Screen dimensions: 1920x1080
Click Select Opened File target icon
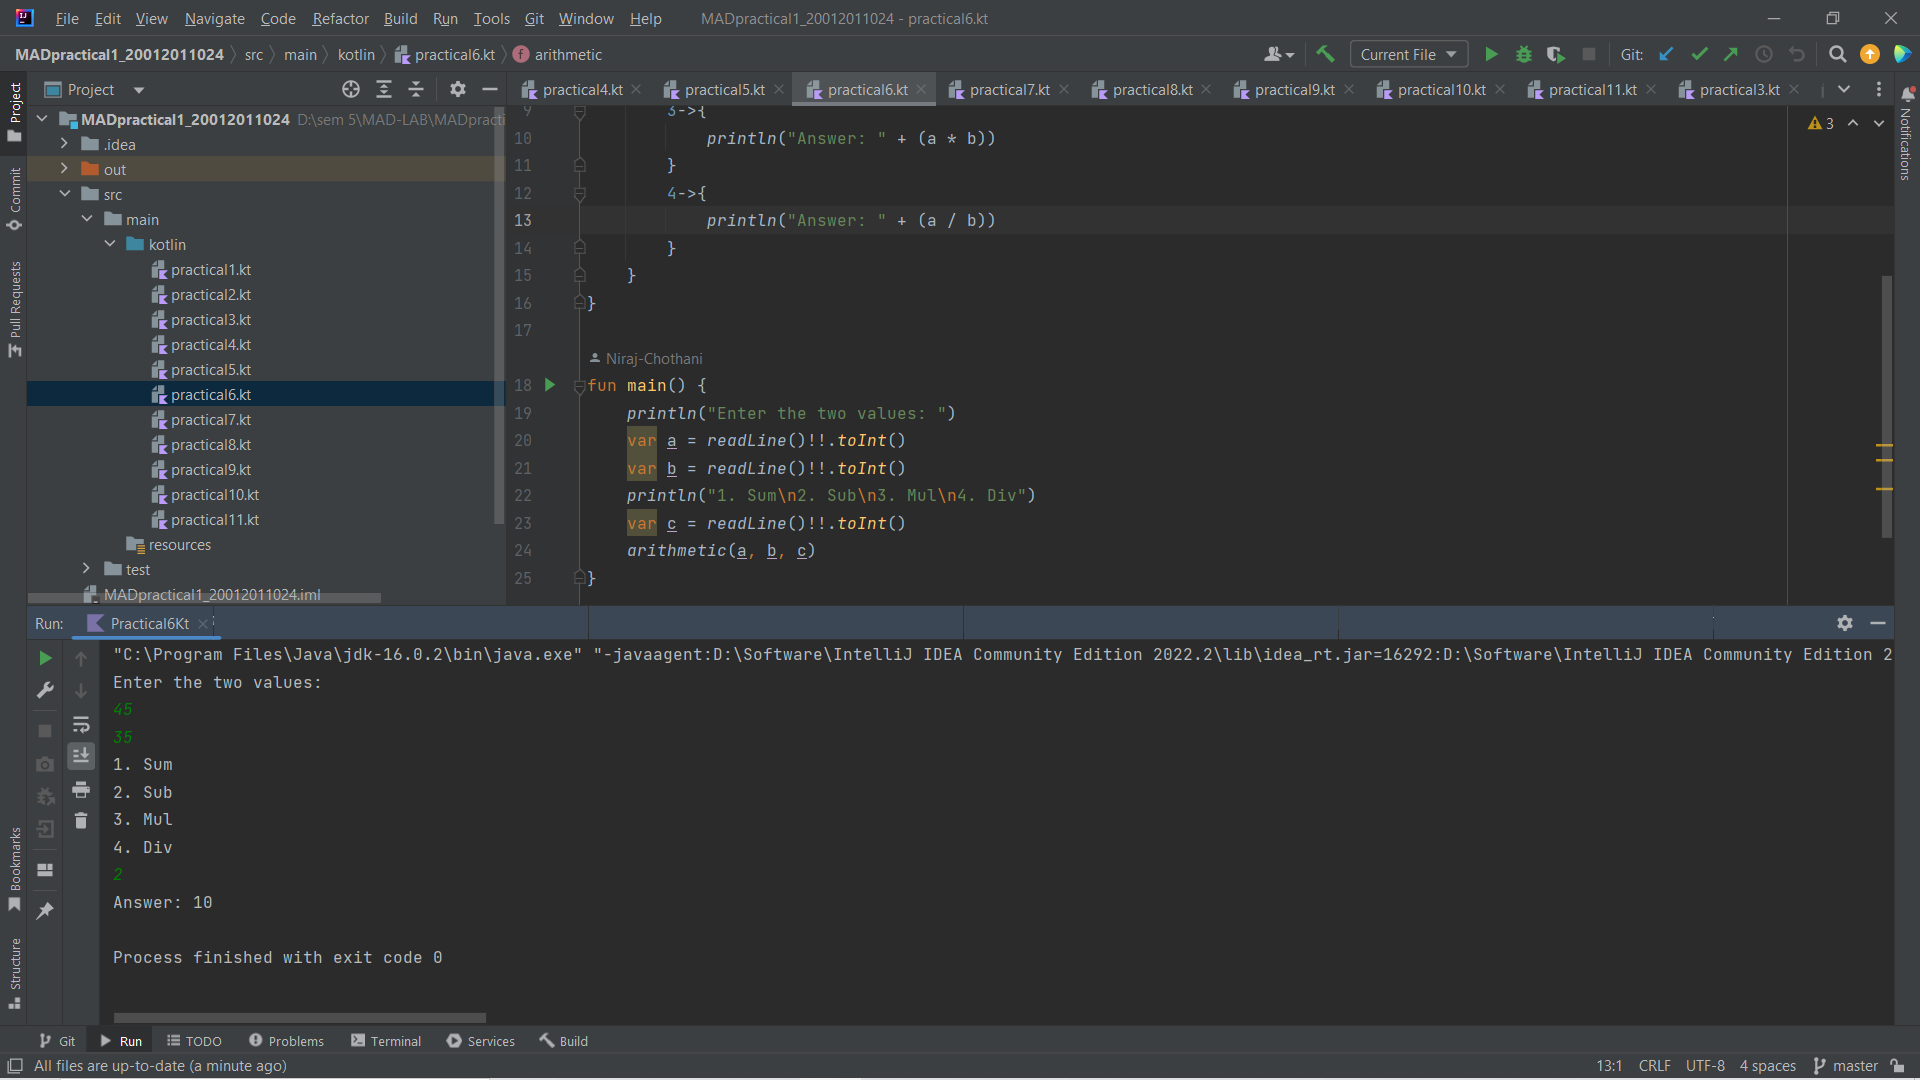click(351, 90)
